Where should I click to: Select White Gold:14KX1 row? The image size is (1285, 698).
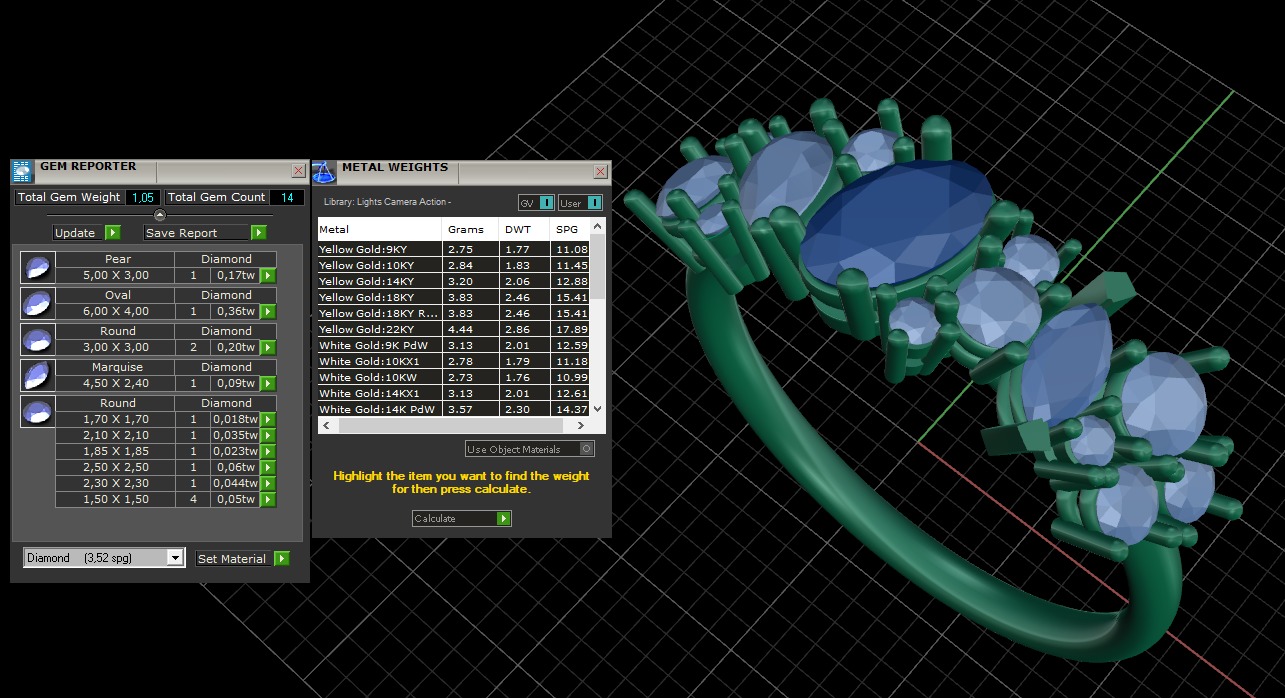[454, 393]
